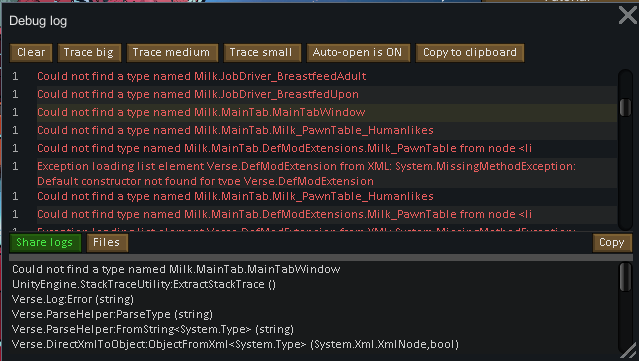Screen dimensions: 639x361
Task: Select Trace medium option
Action: pos(172,53)
